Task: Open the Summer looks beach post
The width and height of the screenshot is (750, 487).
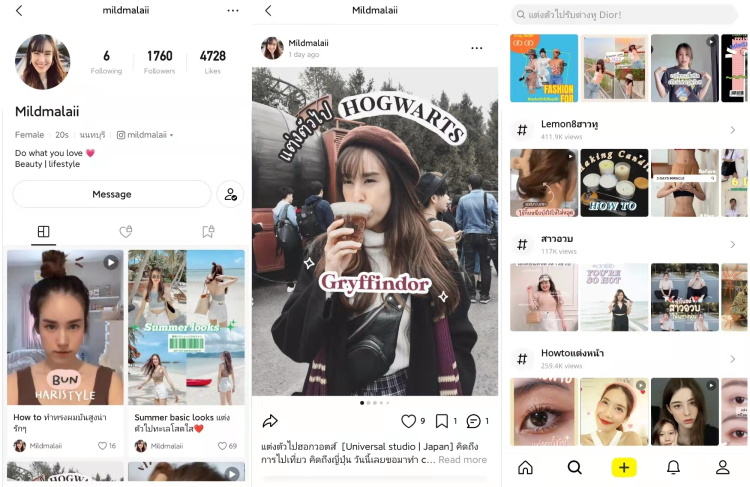Action: coord(187,327)
